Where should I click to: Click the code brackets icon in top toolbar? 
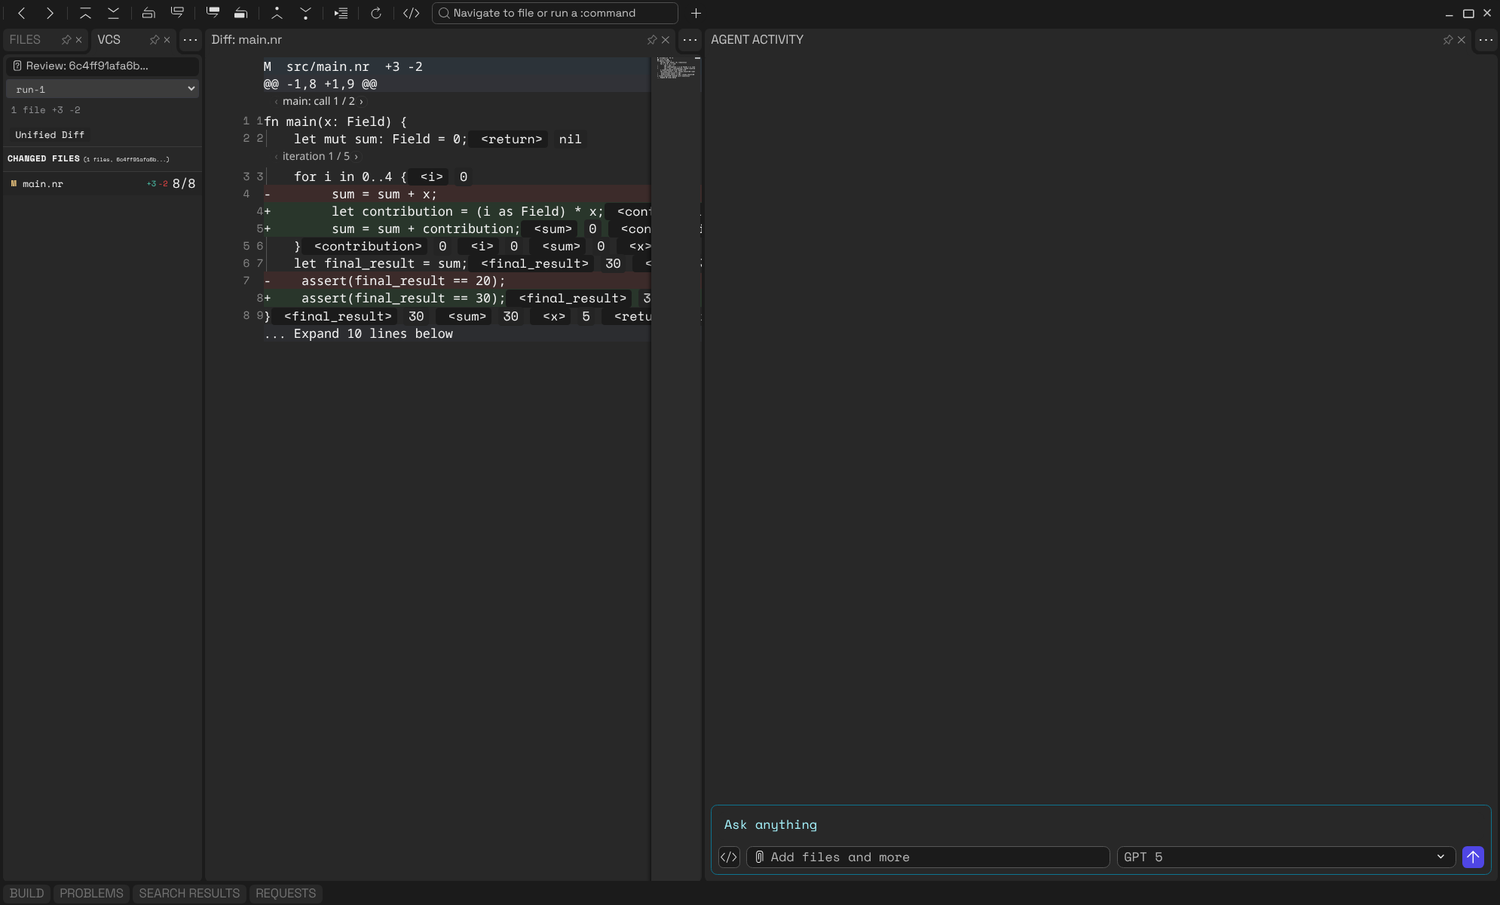[411, 13]
